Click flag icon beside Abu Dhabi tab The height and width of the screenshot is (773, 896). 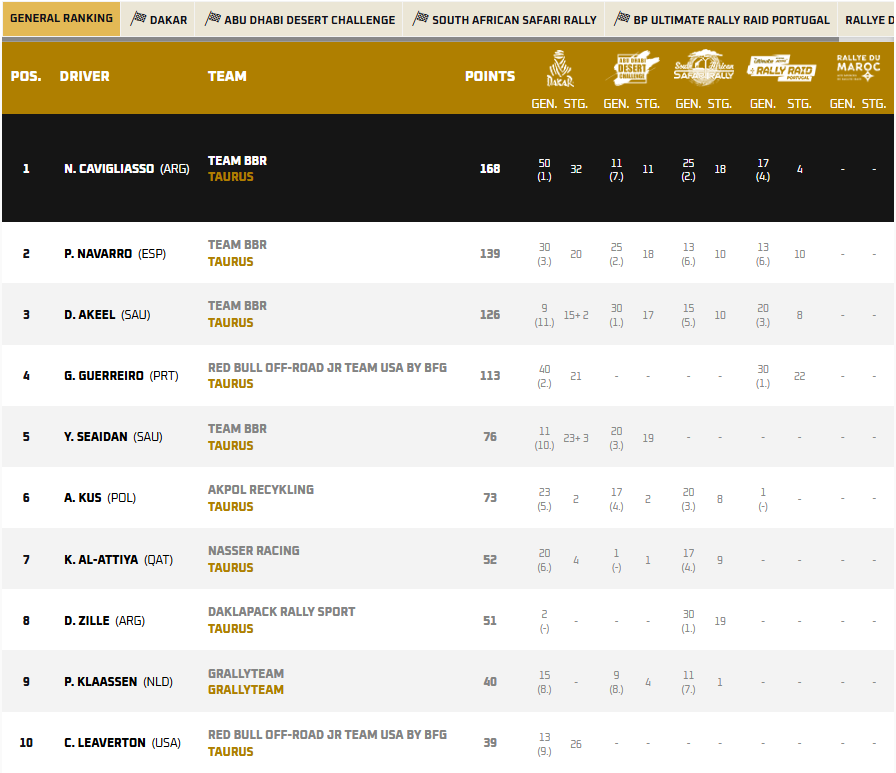pyautogui.click(x=212, y=19)
